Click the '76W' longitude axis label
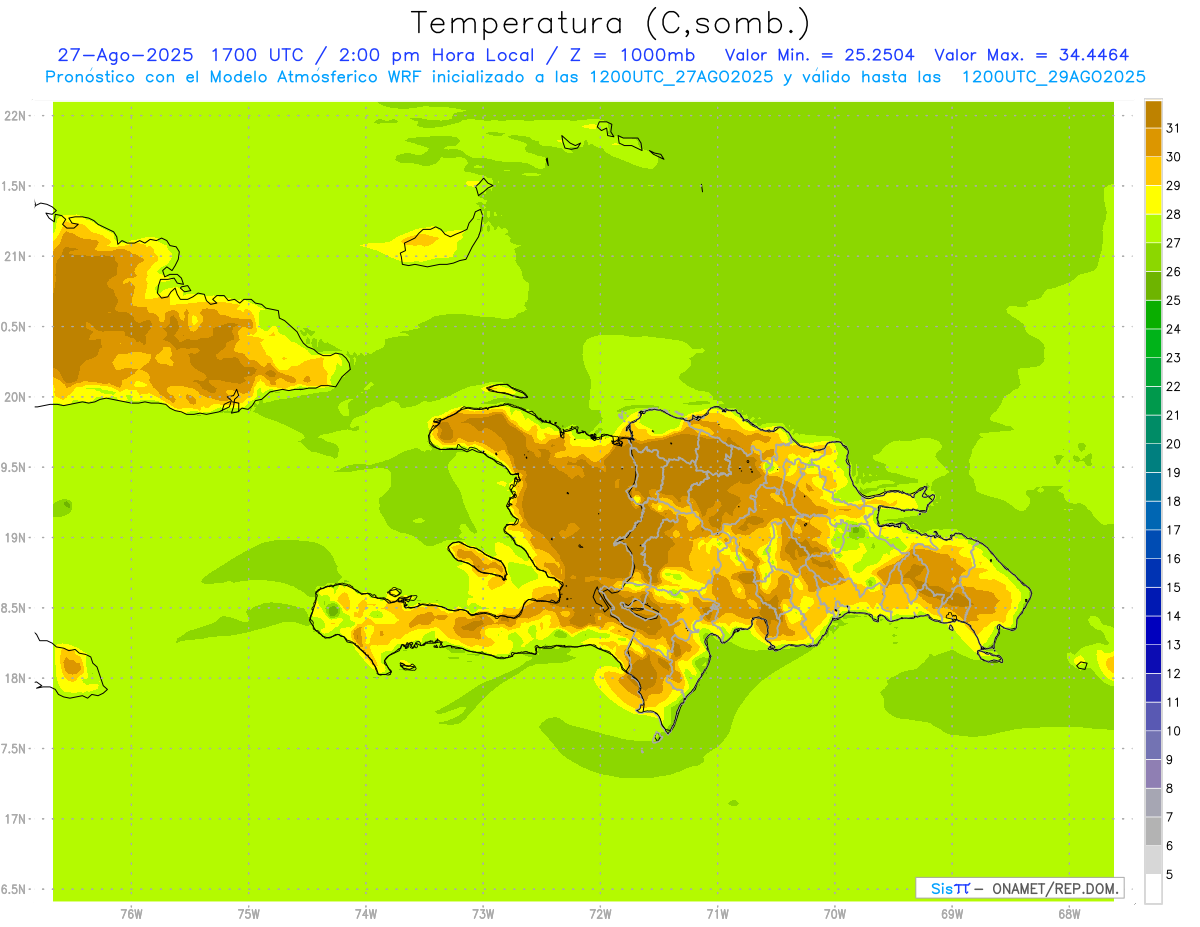The height and width of the screenshot is (927, 1200). [x=131, y=914]
